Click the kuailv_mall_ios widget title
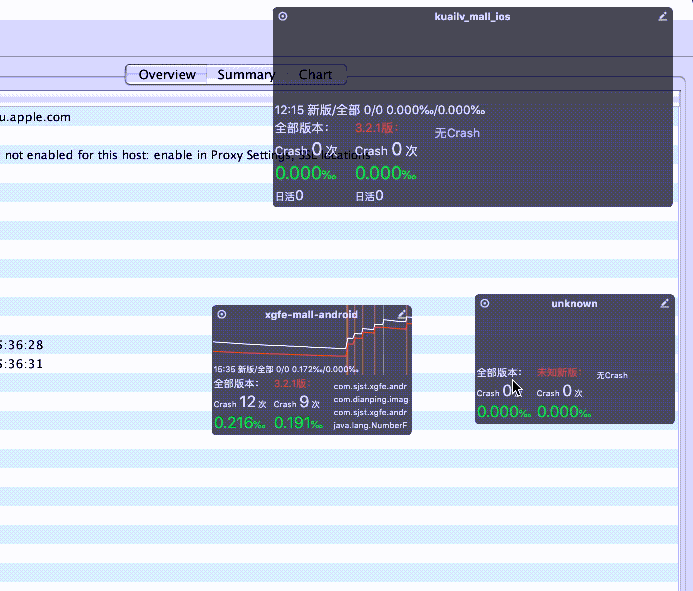 (473, 17)
